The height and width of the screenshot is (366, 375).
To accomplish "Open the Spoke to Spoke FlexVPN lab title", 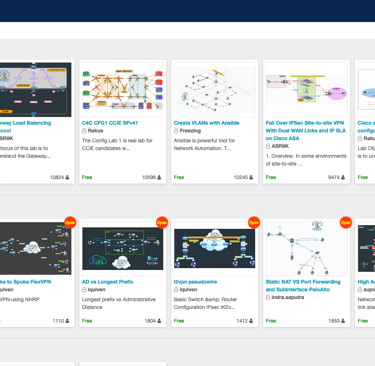I will (25, 282).
